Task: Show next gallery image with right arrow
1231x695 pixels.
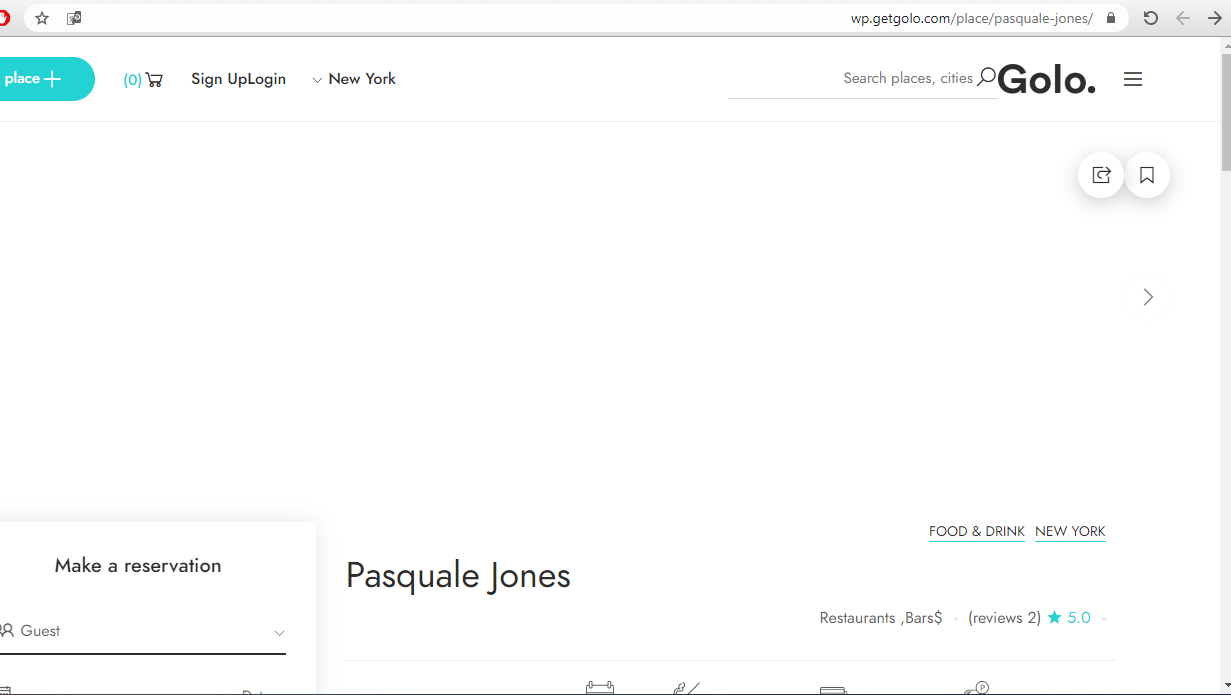Action: point(1147,297)
